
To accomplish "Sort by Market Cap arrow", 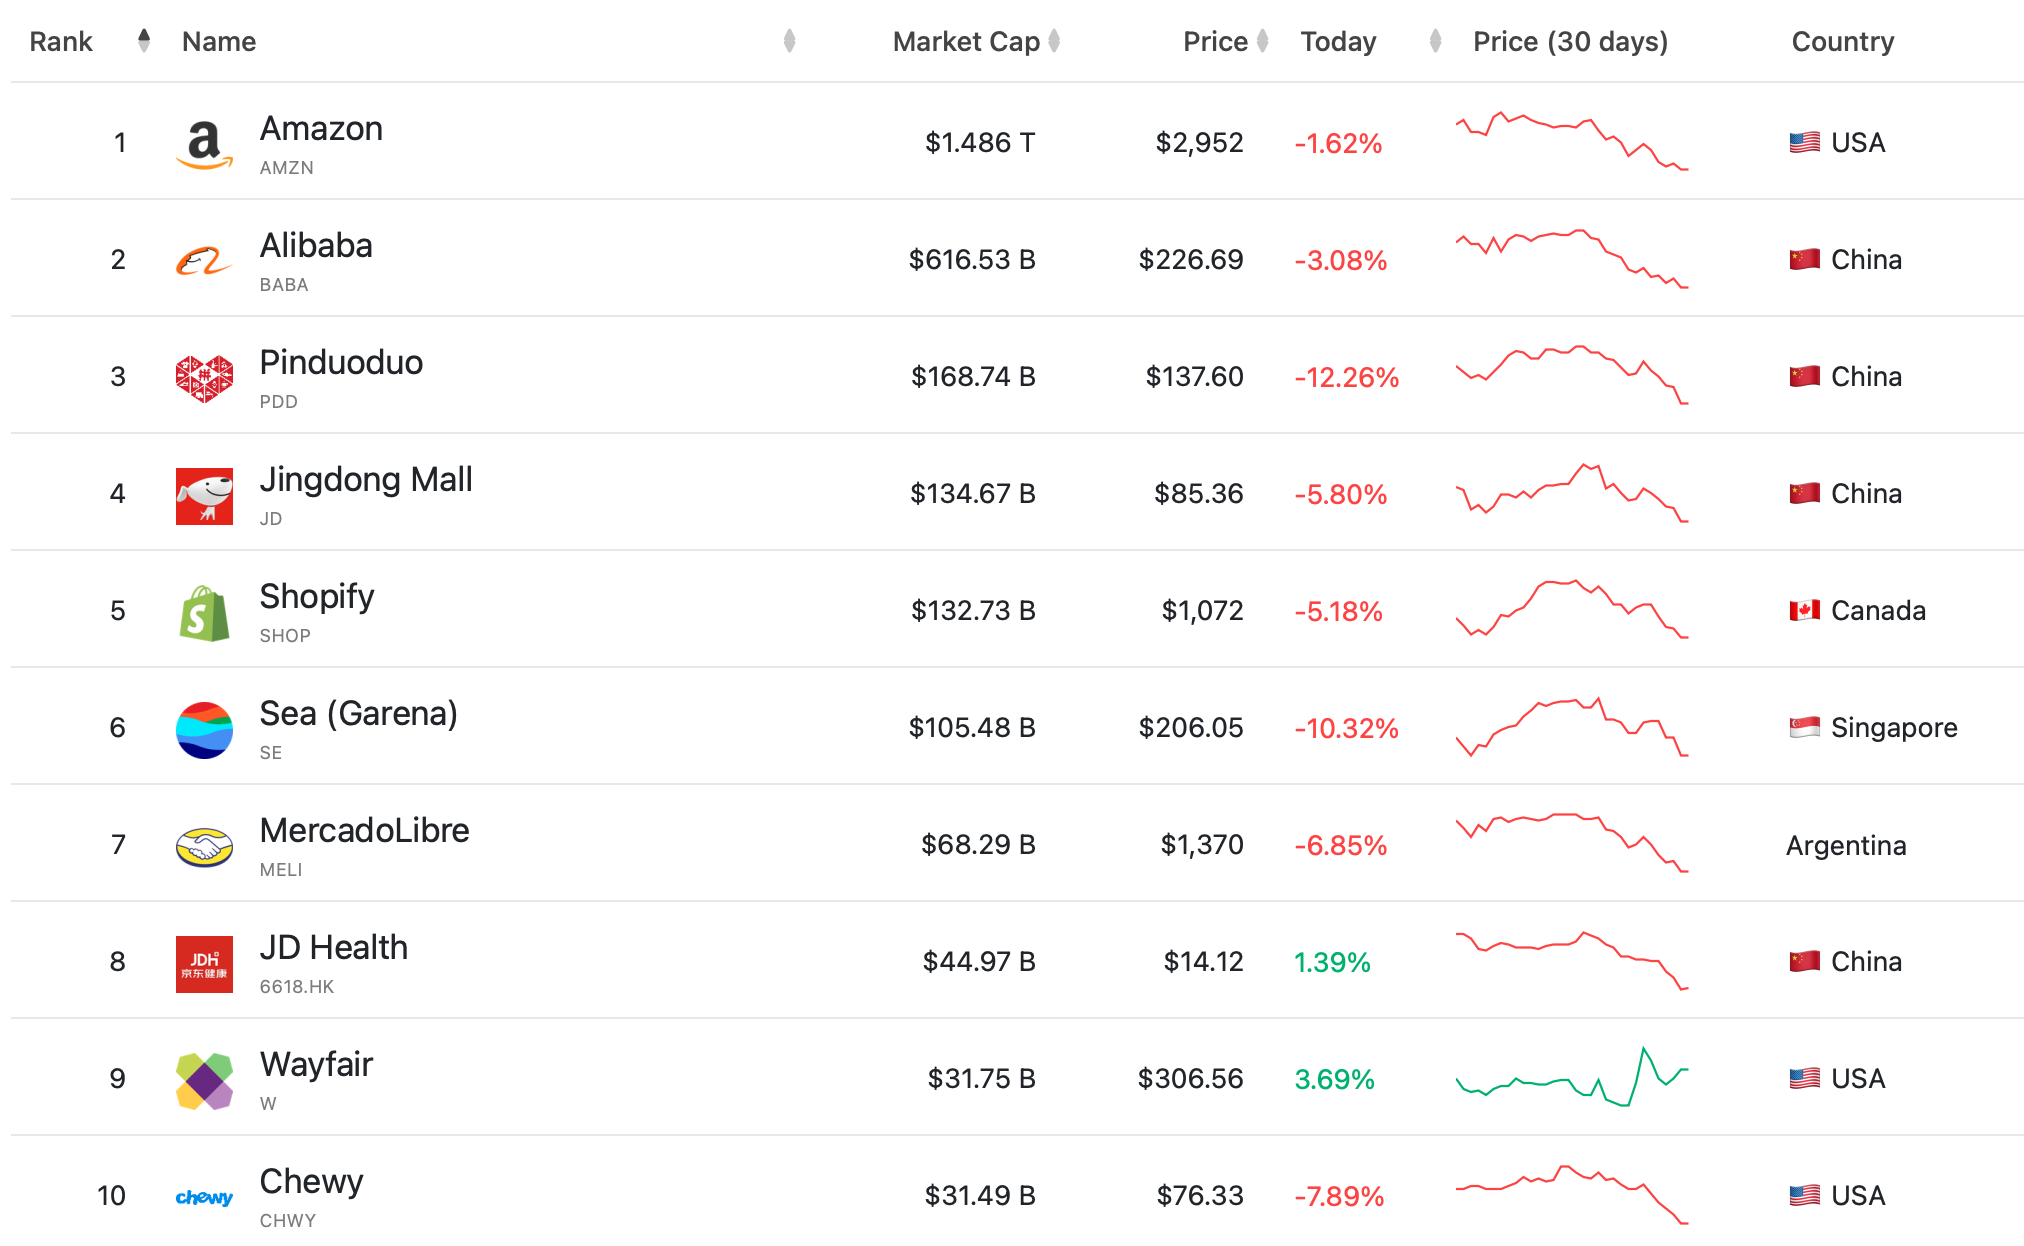I will point(1054,41).
